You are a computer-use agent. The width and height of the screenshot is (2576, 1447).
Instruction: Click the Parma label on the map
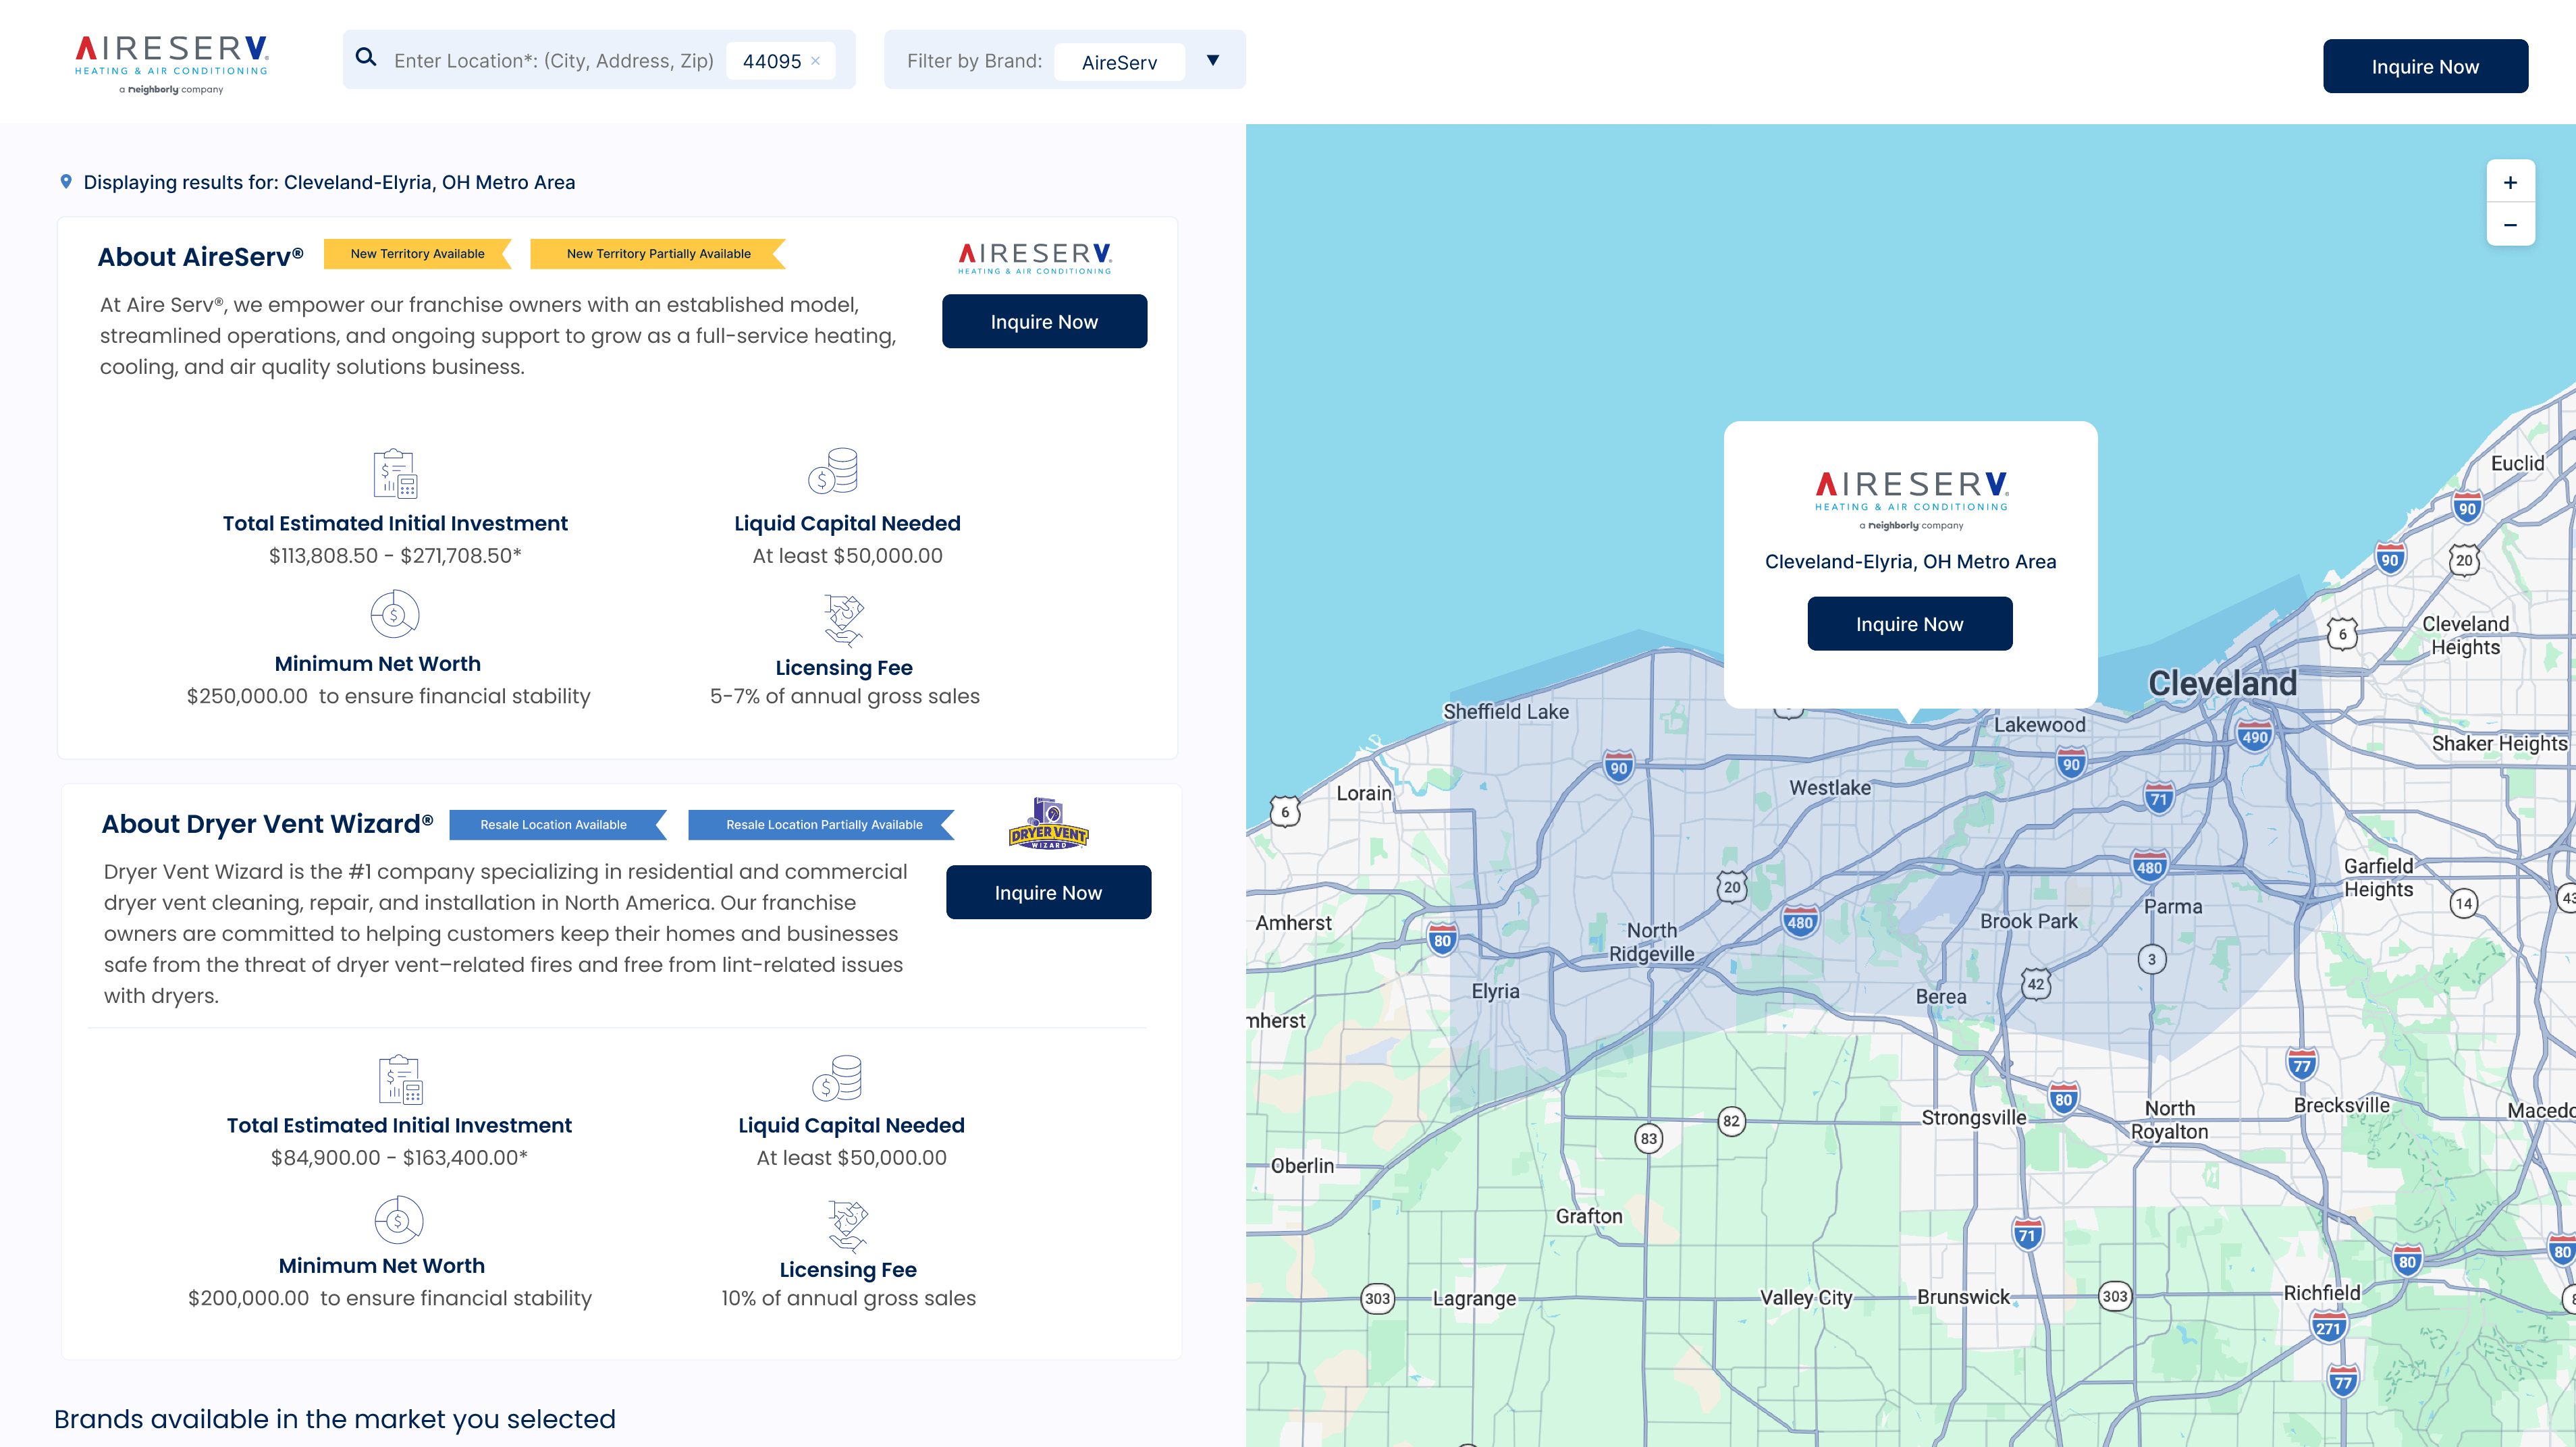coord(2173,906)
